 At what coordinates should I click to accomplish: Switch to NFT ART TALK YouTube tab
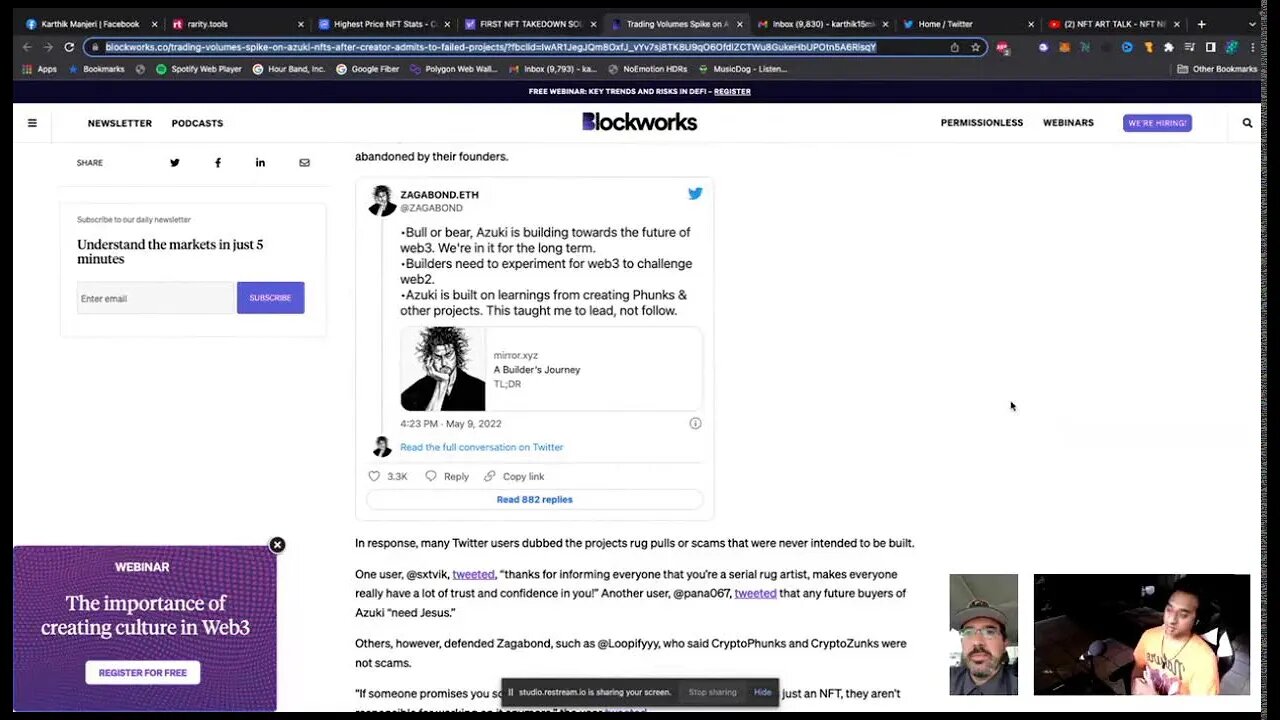[x=1112, y=24]
